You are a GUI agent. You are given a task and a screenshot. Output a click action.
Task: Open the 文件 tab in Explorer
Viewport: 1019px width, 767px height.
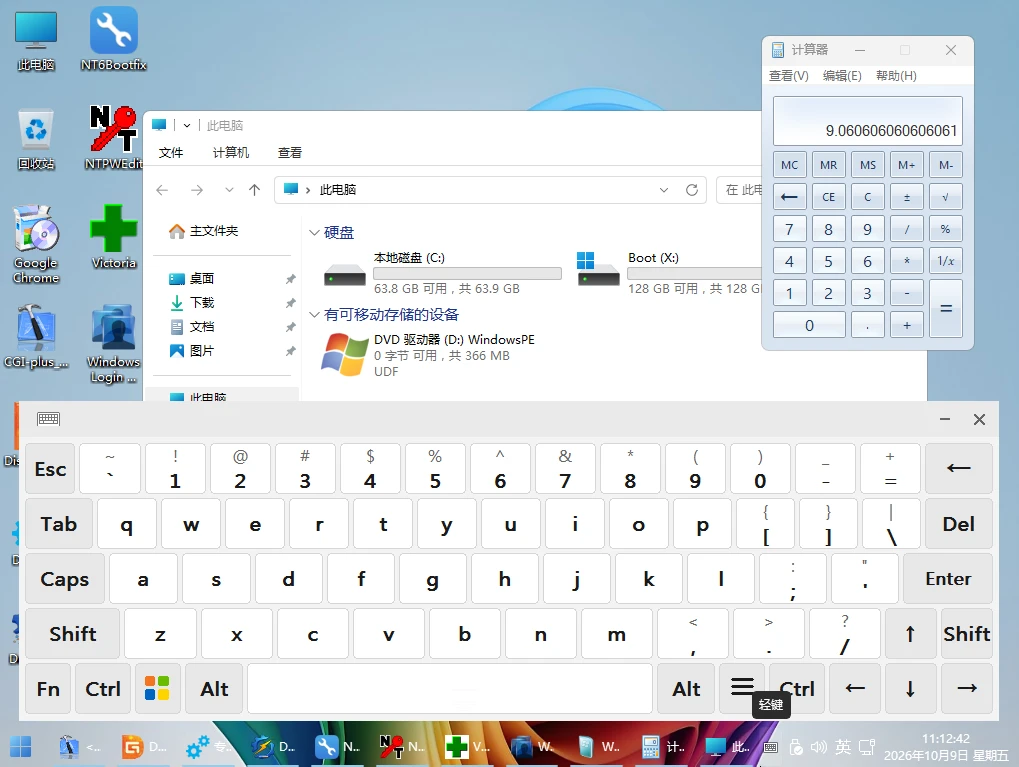point(171,153)
